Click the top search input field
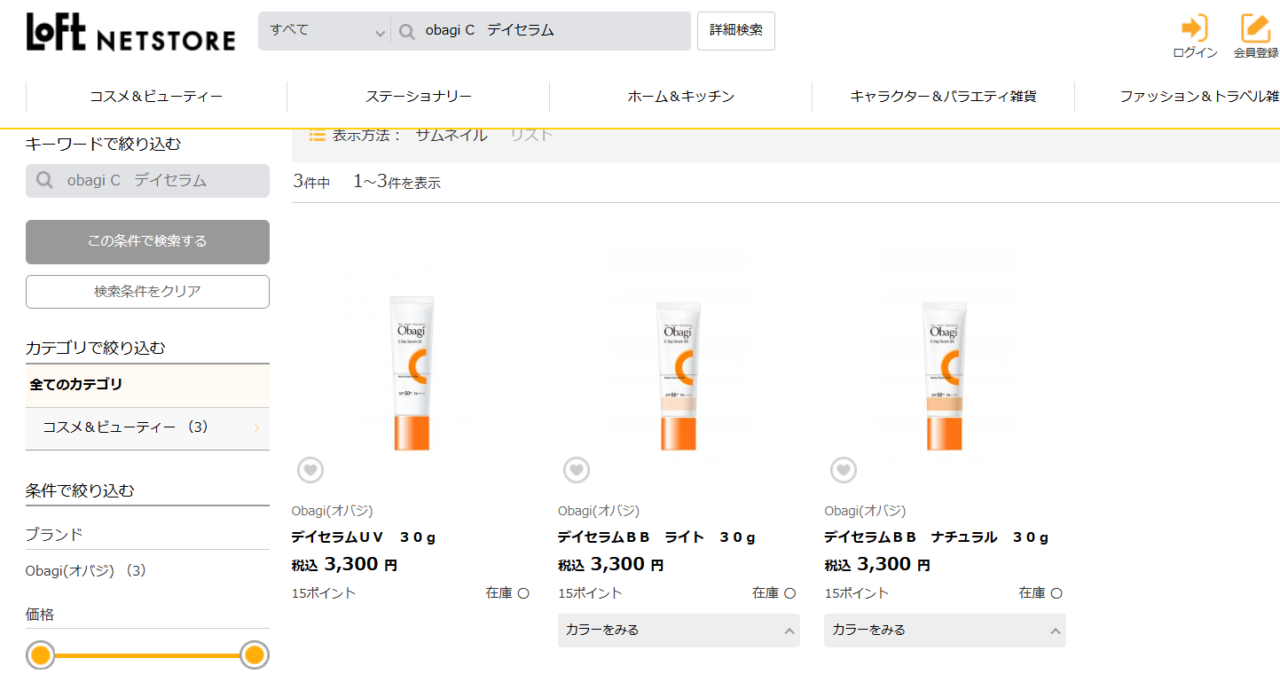The height and width of the screenshot is (674, 1280). tap(541, 31)
